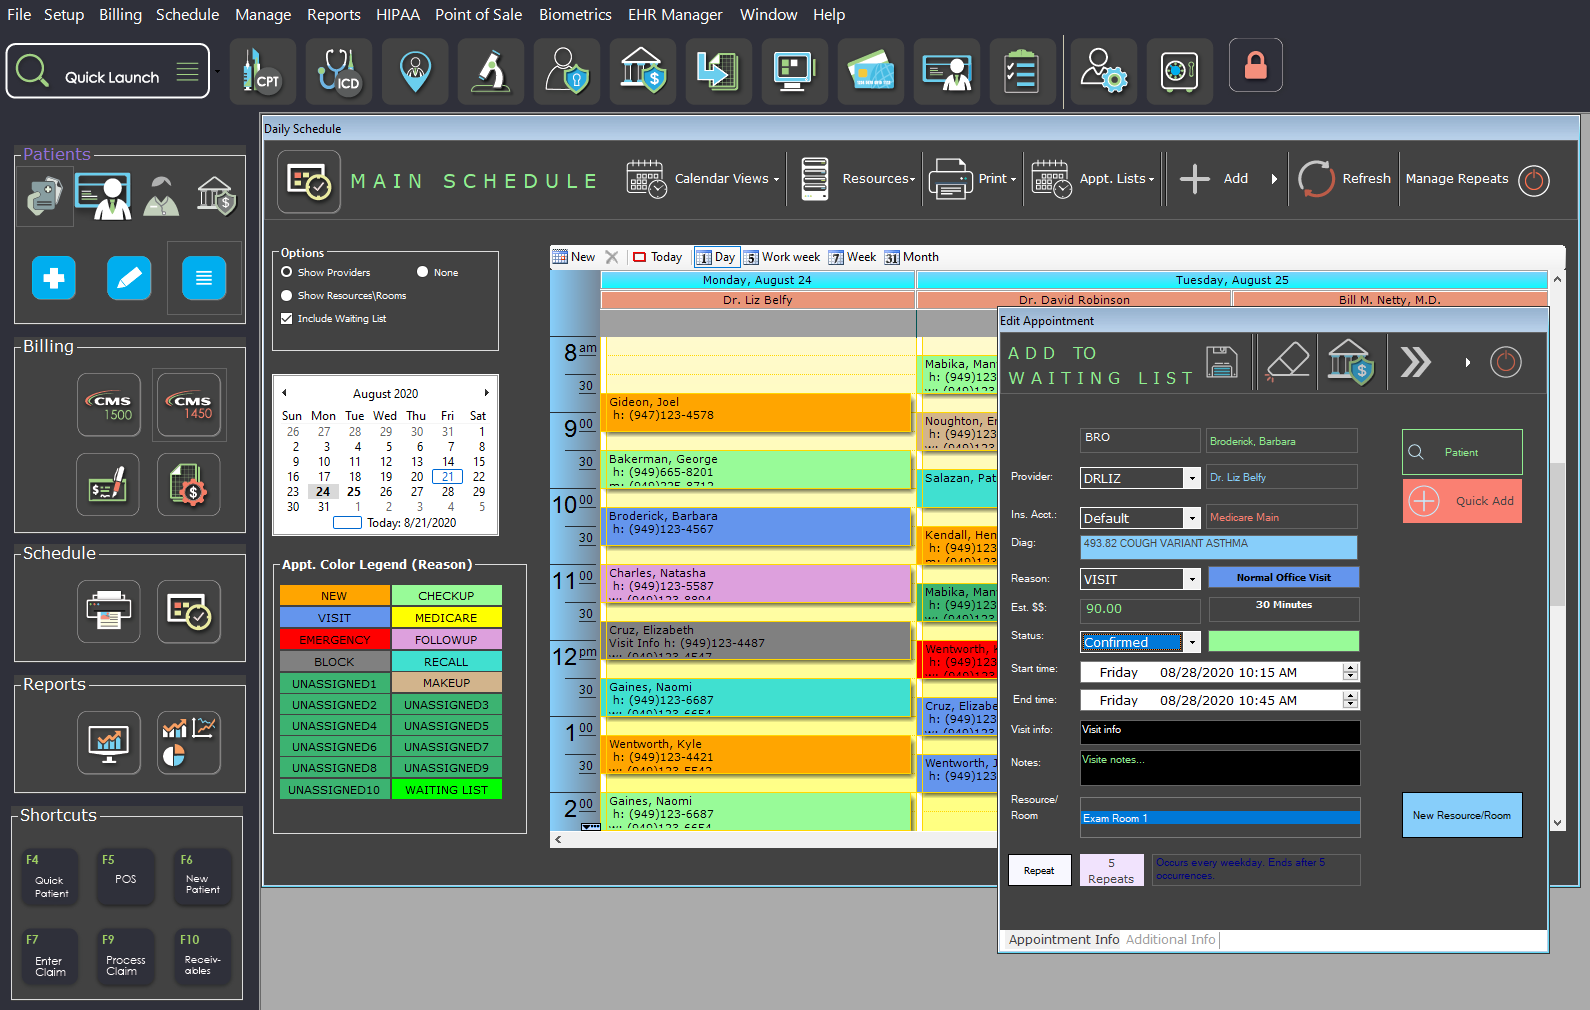This screenshot has width=1590, height=1010.
Task: Open the credit cards toolbar icon
Action: click(871, 71)
